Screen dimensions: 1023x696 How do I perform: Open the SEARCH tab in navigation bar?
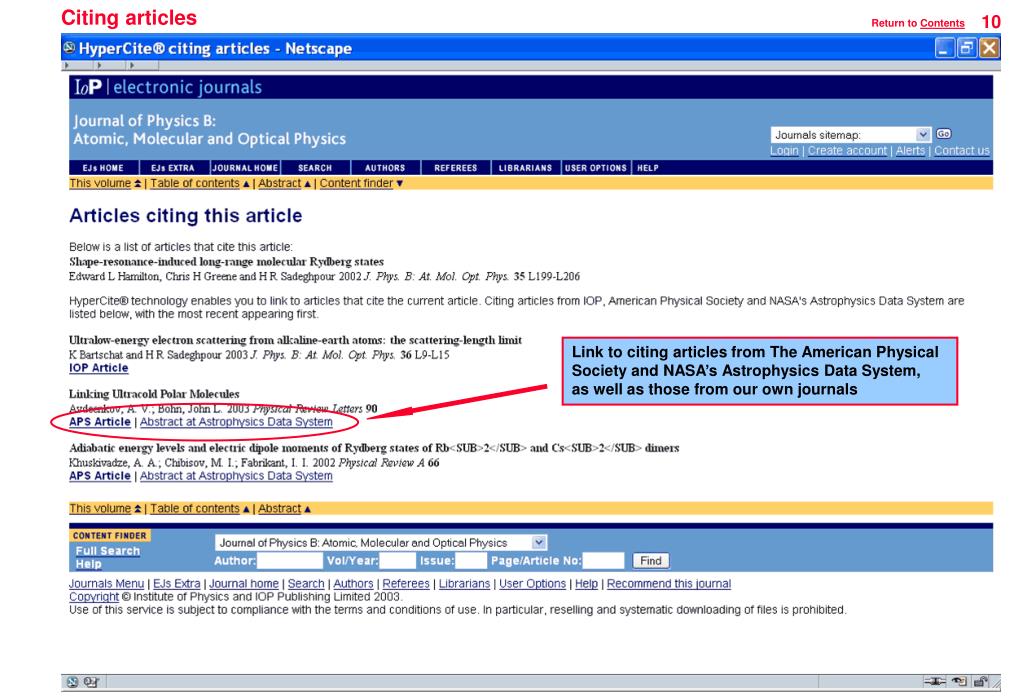315,168
